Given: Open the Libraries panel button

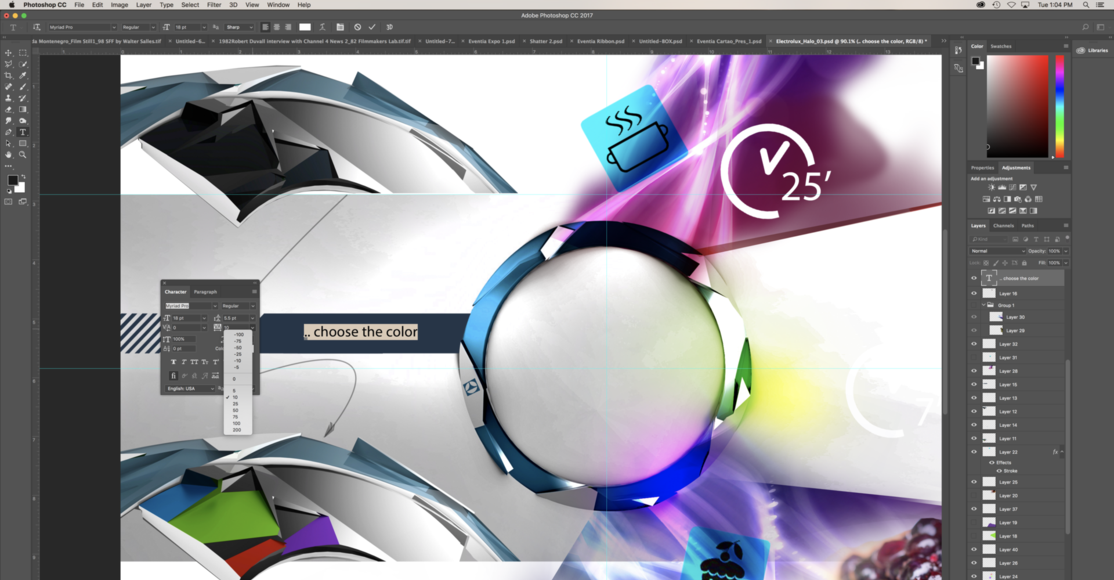Looking at the screenshot, I should pos(1093,50).
